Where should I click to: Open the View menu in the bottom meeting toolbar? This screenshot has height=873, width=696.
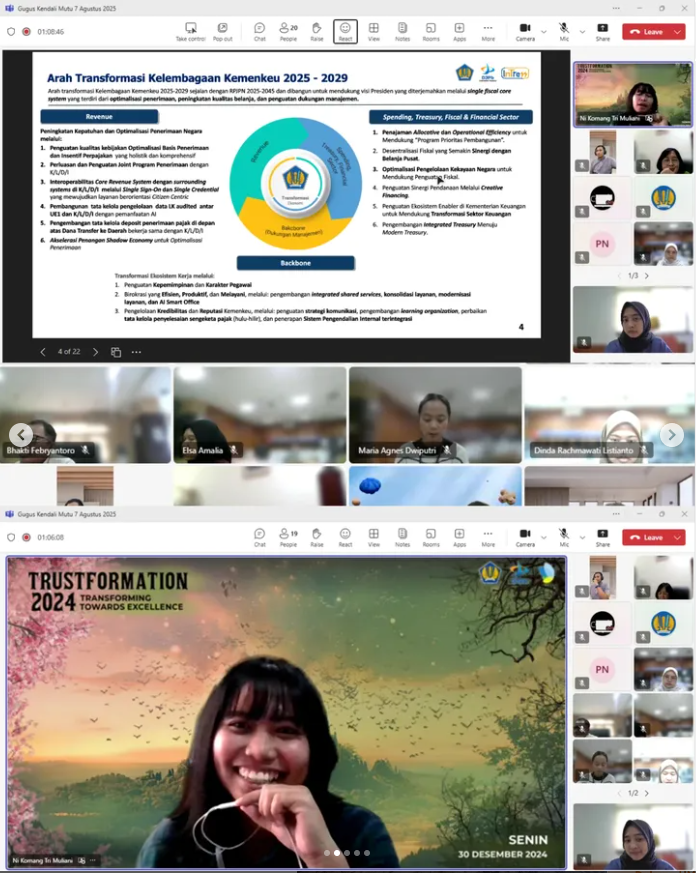coord(373,537)
